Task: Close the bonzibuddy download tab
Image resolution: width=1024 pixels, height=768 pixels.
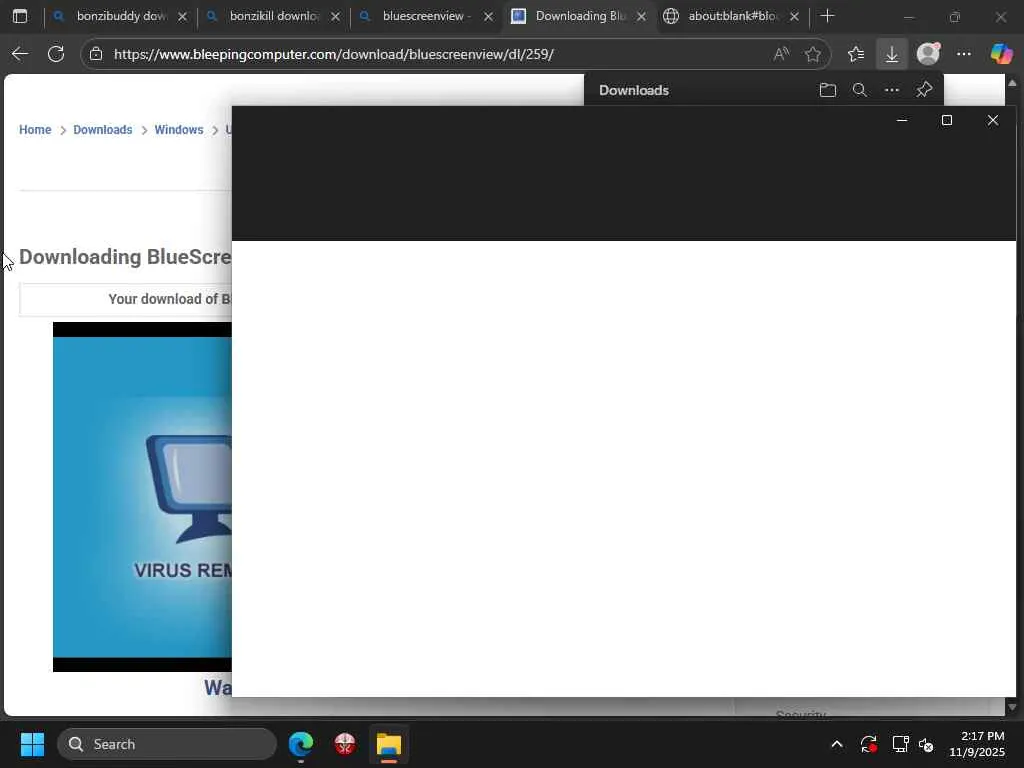Action: click(x=183, y=16)
